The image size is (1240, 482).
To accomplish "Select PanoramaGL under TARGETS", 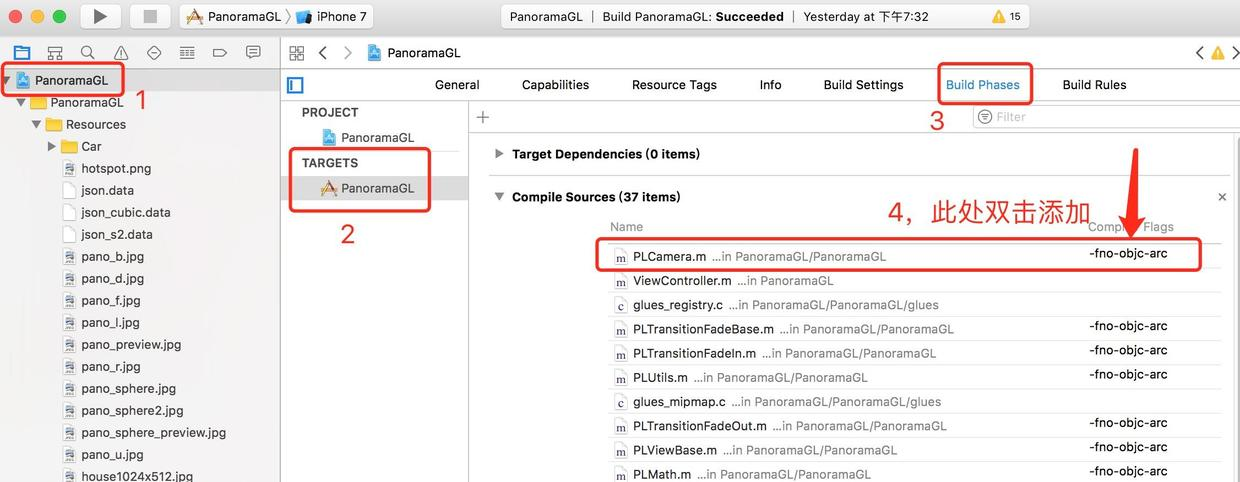I will 377,188.
